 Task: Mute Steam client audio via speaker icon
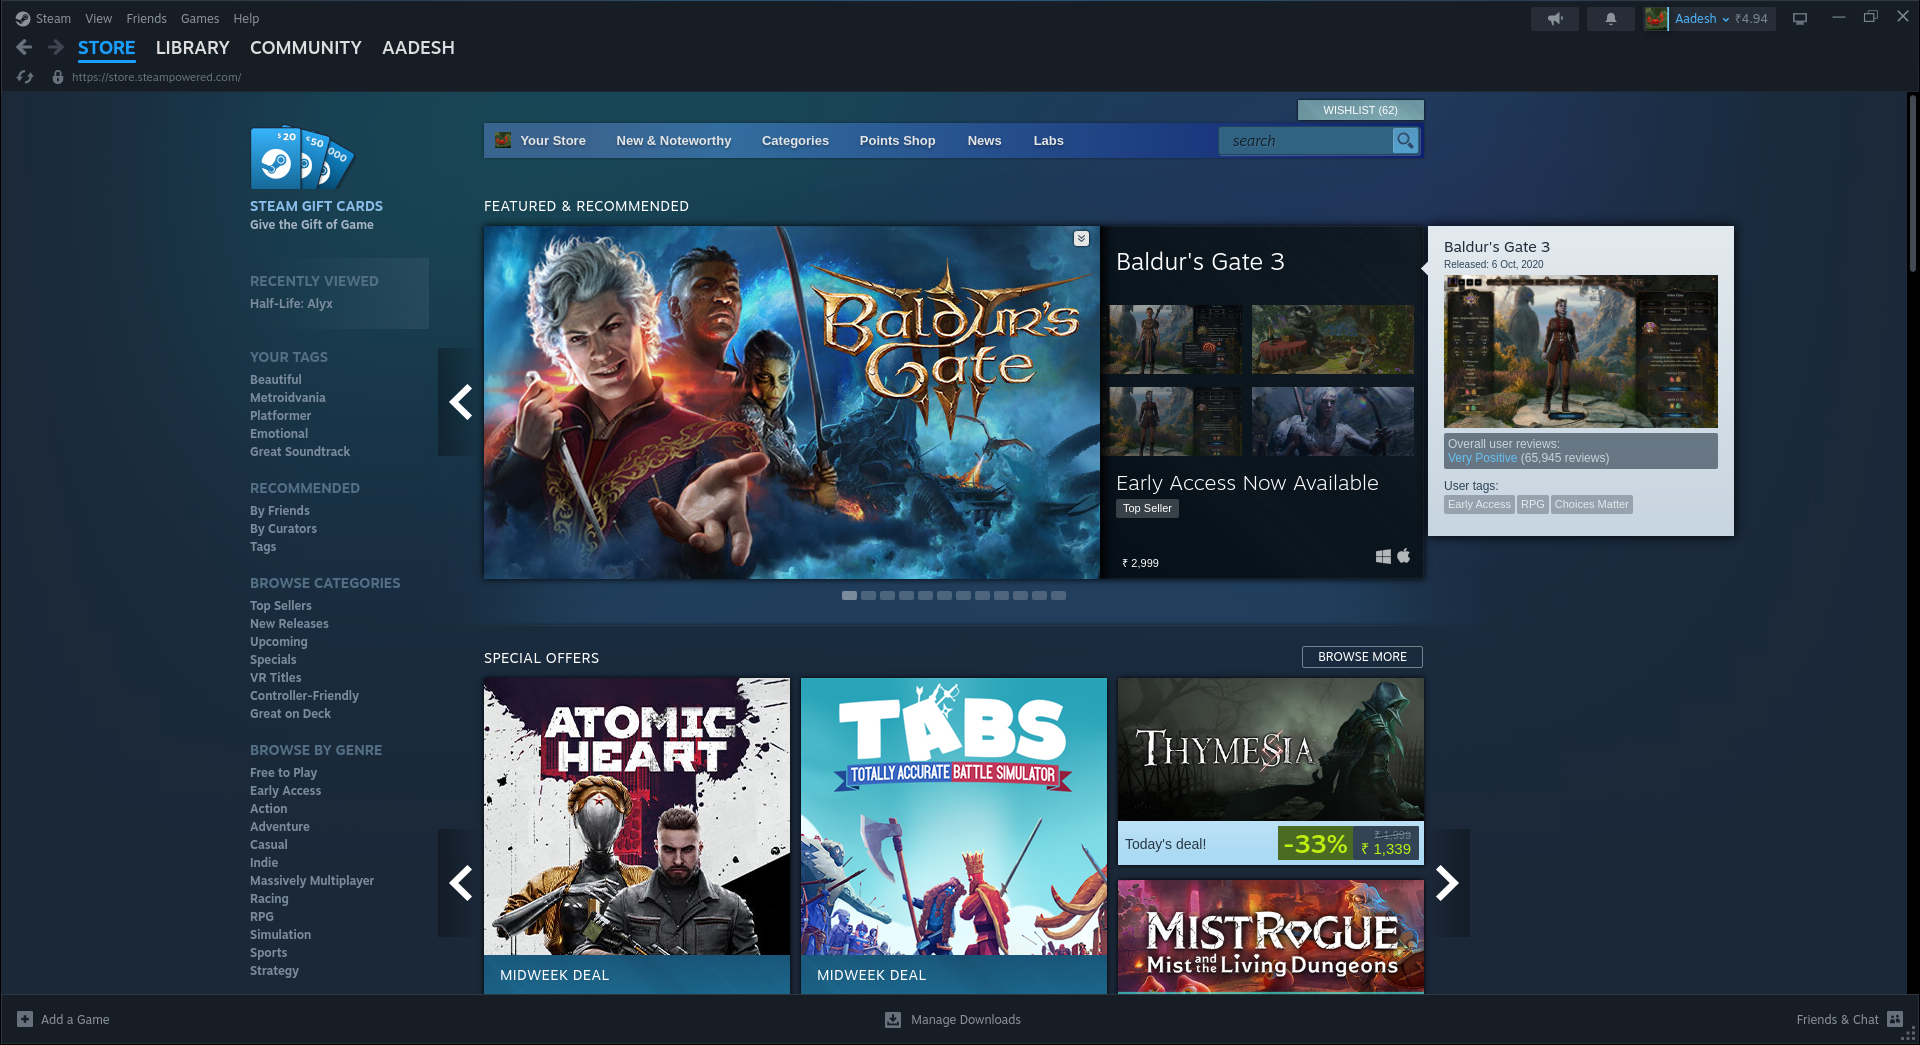[x=1555, y=18]
